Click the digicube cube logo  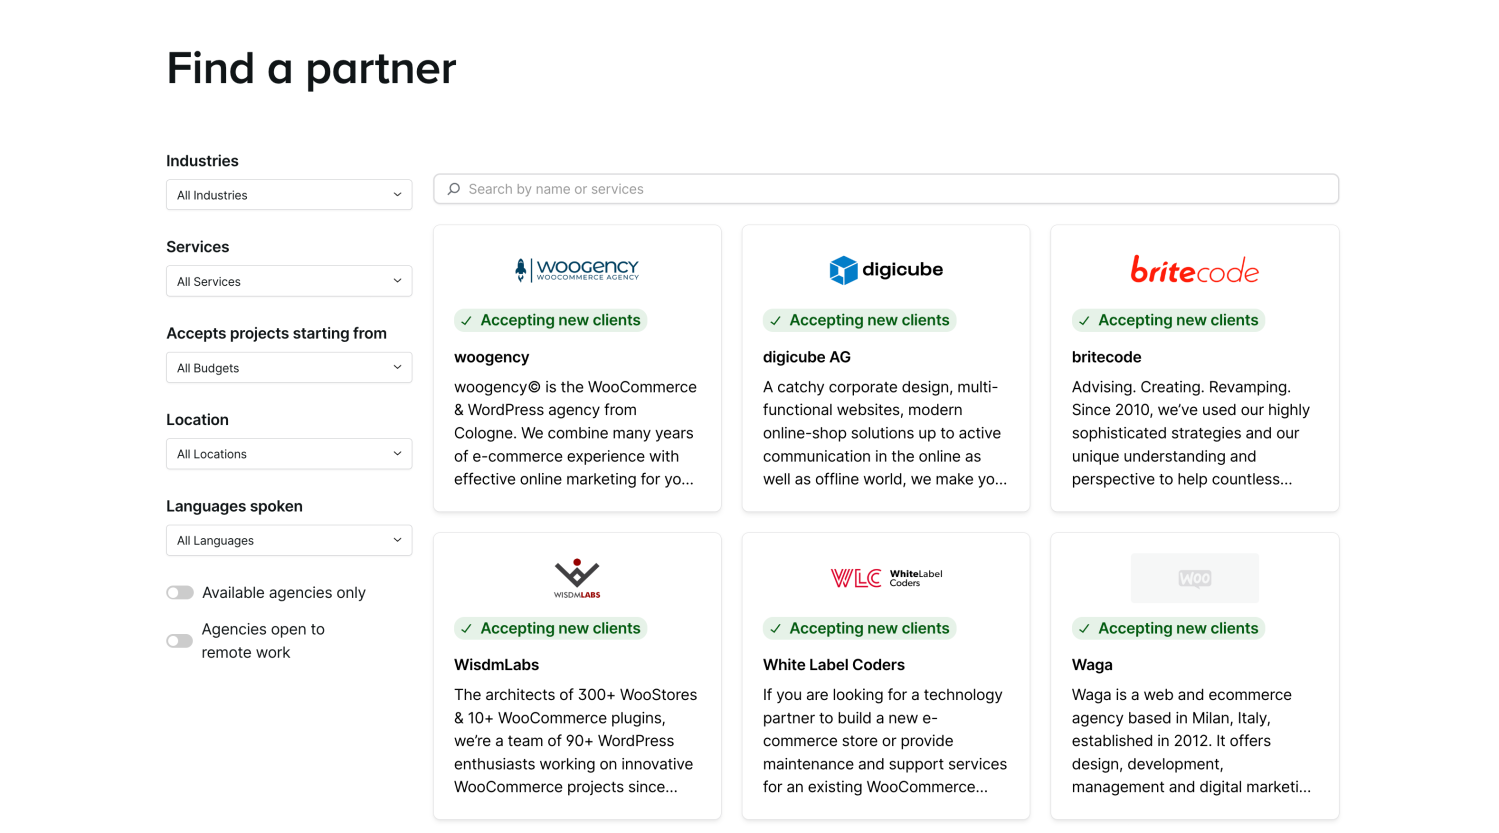pos(844,270)
